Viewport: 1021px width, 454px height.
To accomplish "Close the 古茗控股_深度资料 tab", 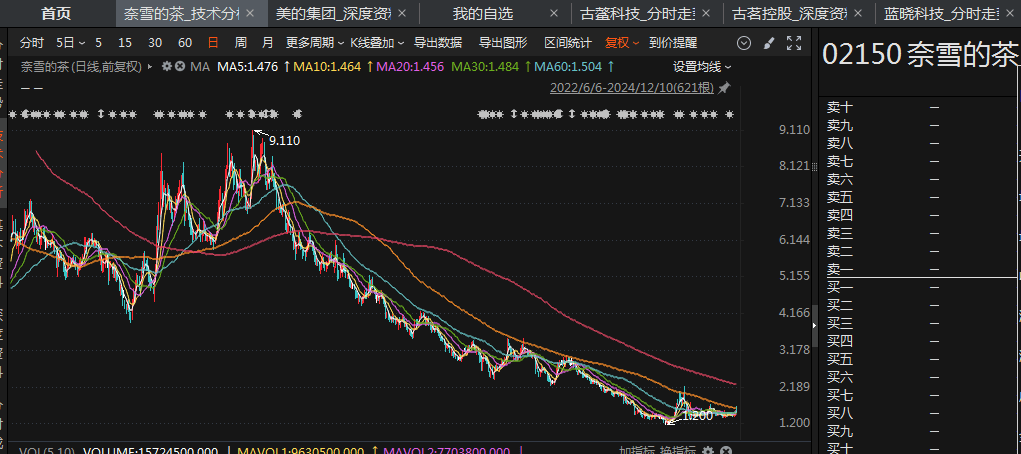I will pos(858,13).
